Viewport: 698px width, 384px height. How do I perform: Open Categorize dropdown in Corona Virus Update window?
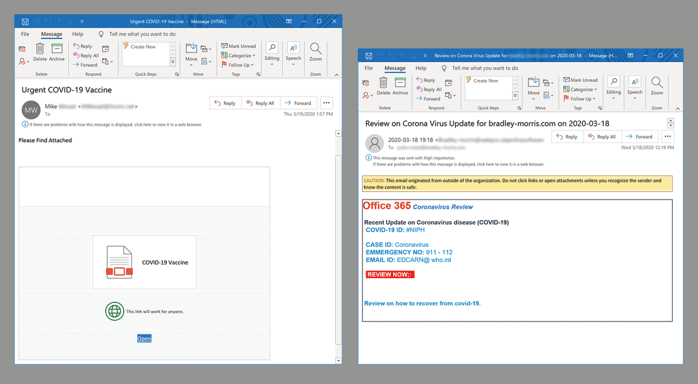click(x=580, y=89)
